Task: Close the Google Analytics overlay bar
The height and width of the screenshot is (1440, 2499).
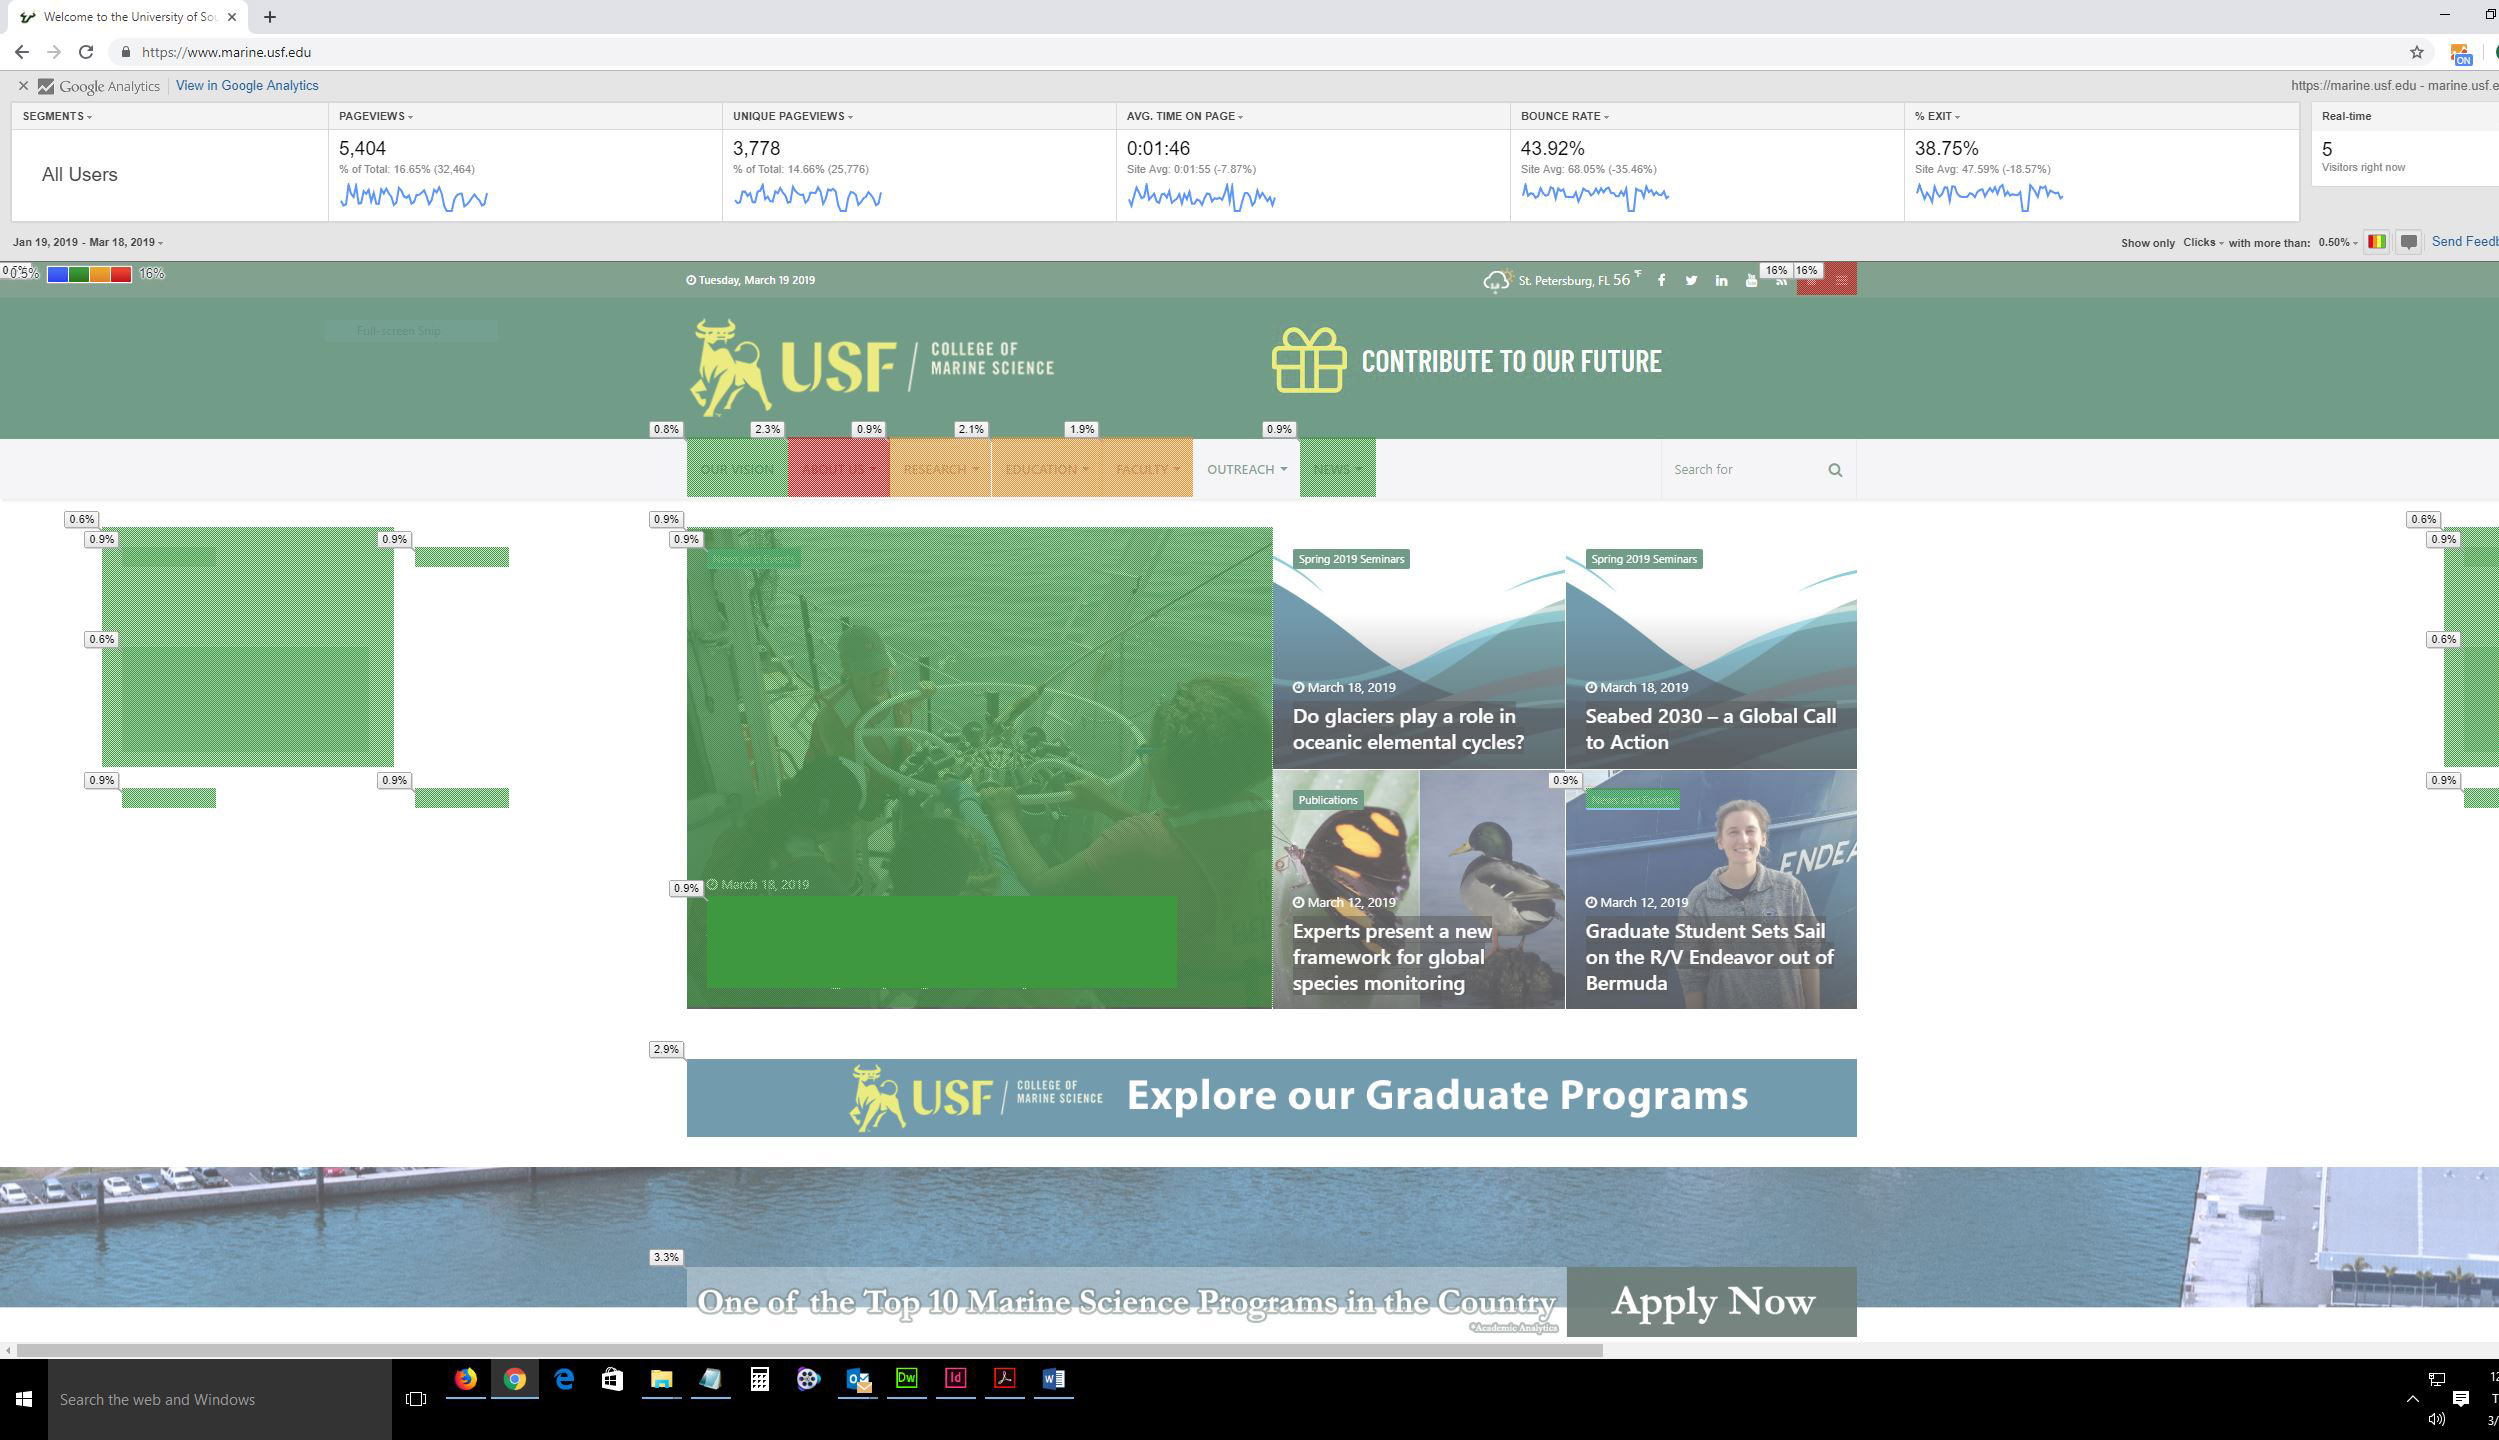Action: click(x=23, y=86)
